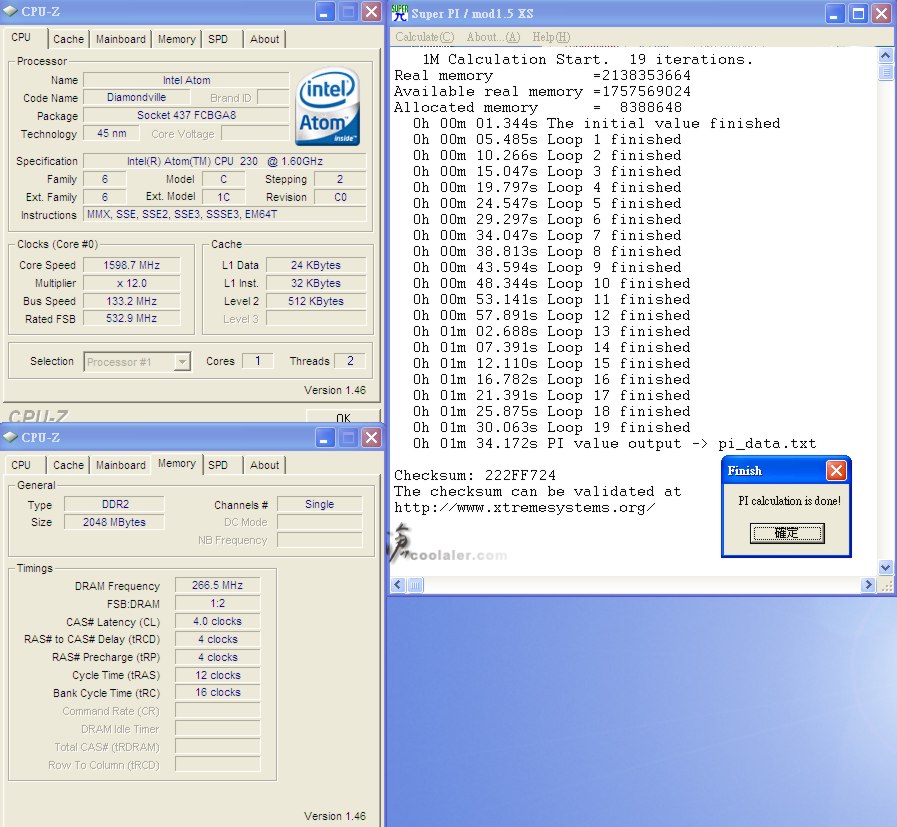This screenshot has width=897, height=827.
Task: Click the memory Type field showing DDR2
Action: click(x=114, y=504)
